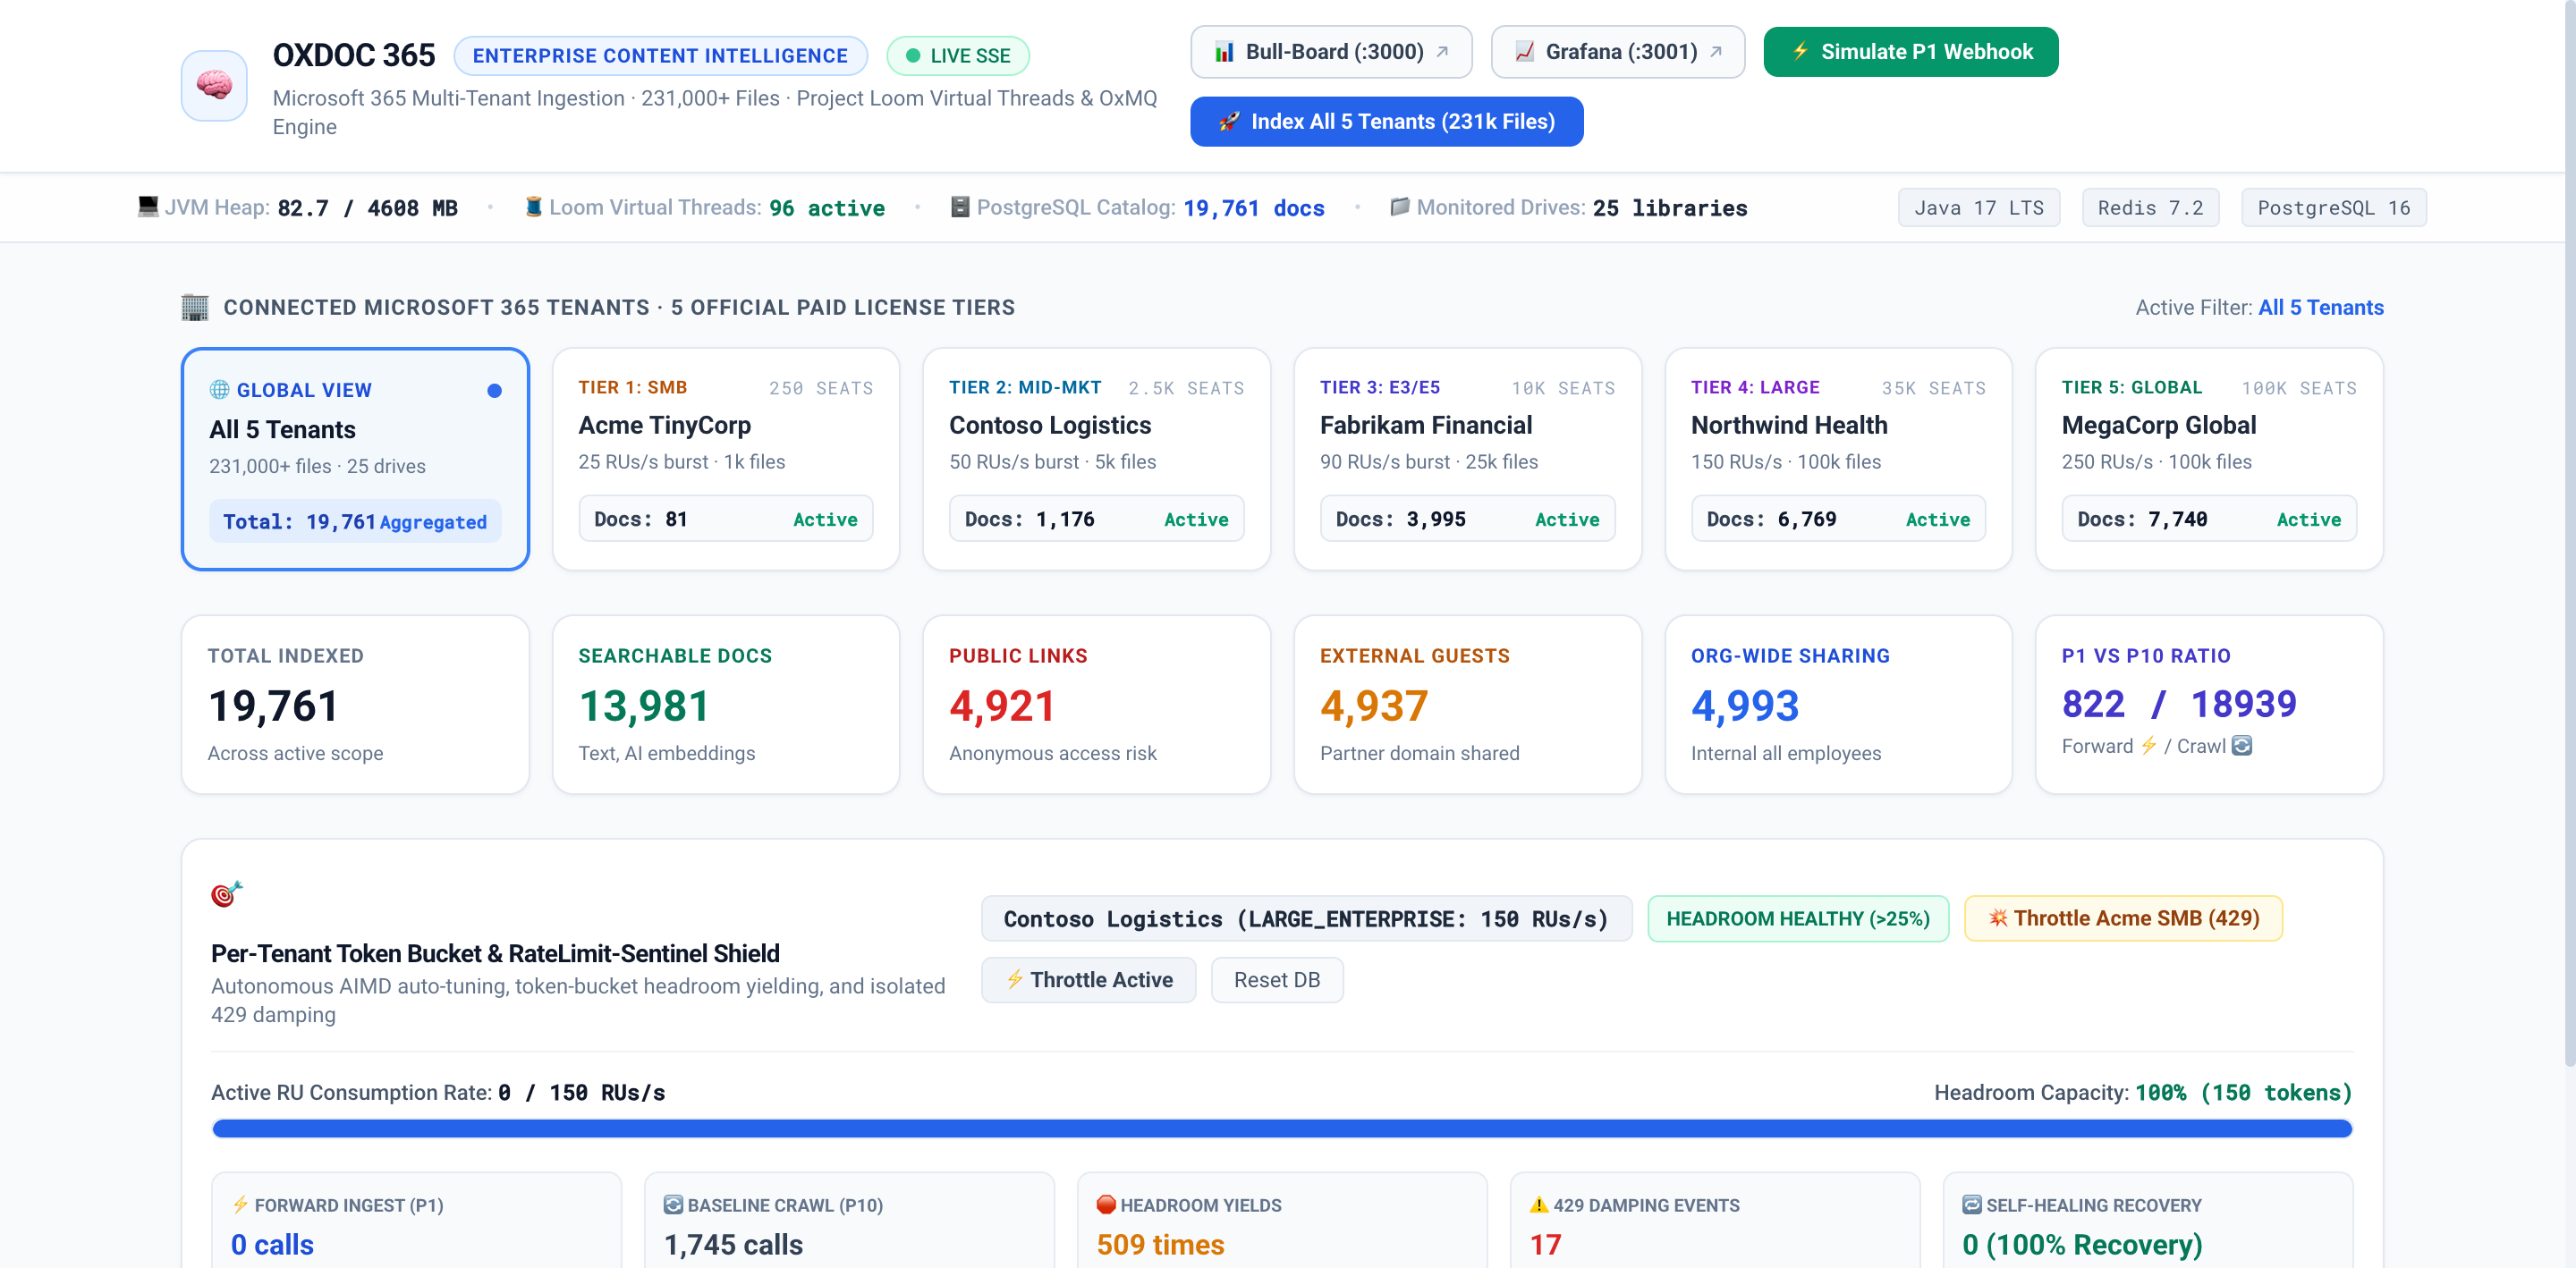Click the red circle icon beside Headroom Yields

click(1106, 1205)
